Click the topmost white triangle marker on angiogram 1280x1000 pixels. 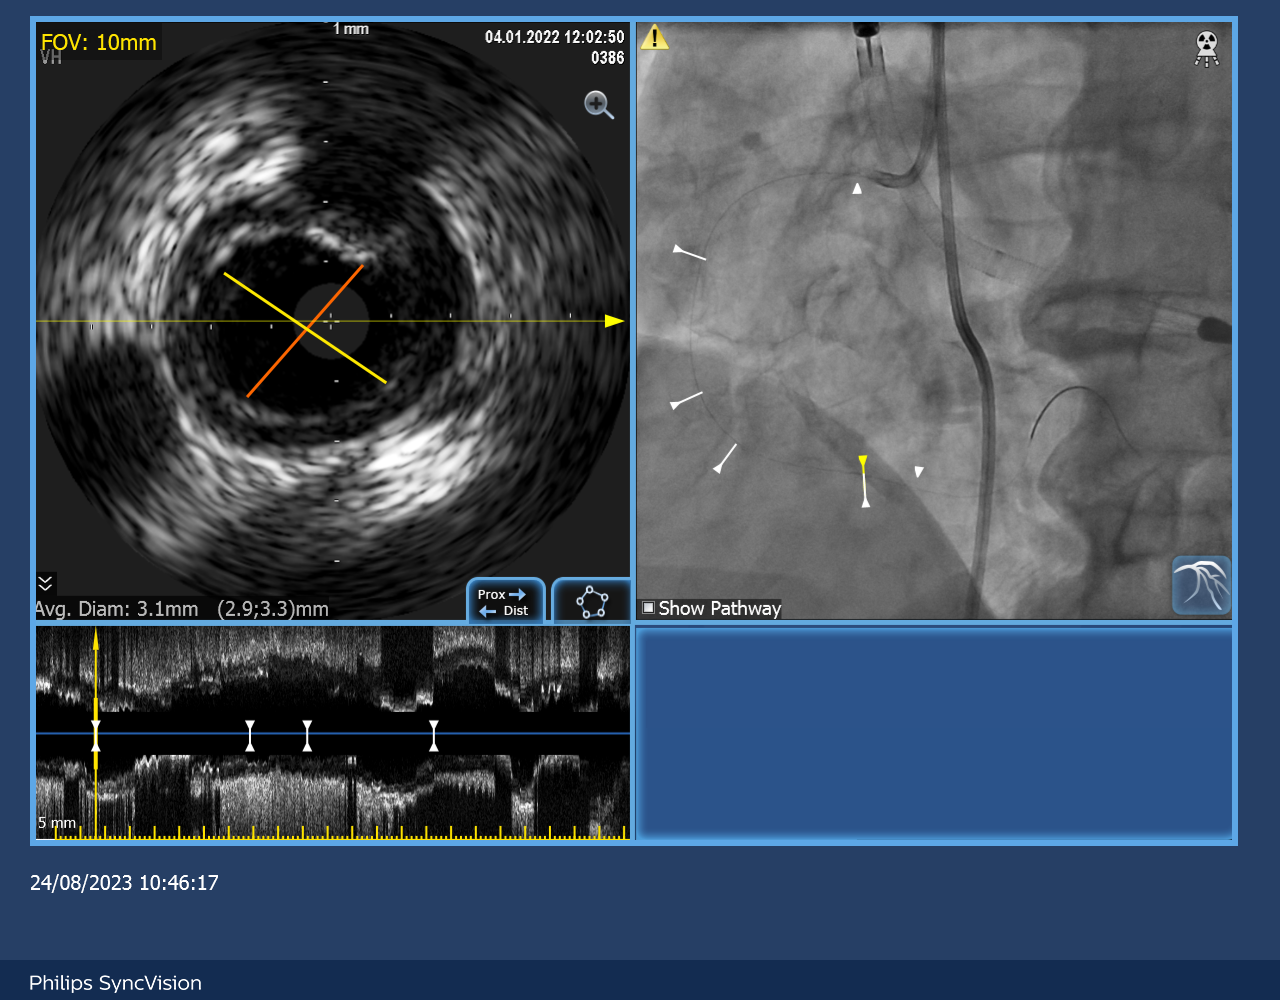point(856,188)
